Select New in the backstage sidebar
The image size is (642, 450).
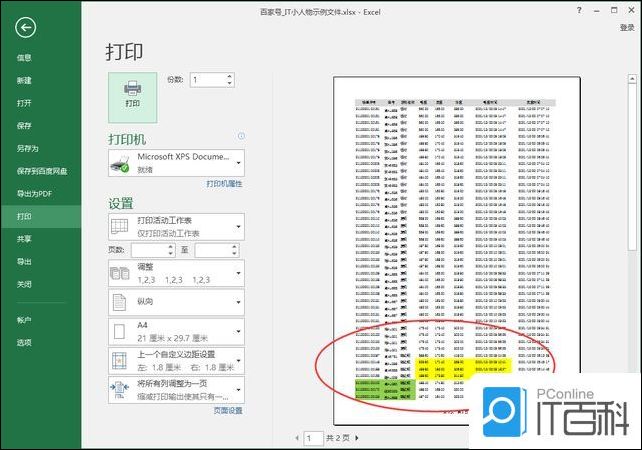[24, 81]
